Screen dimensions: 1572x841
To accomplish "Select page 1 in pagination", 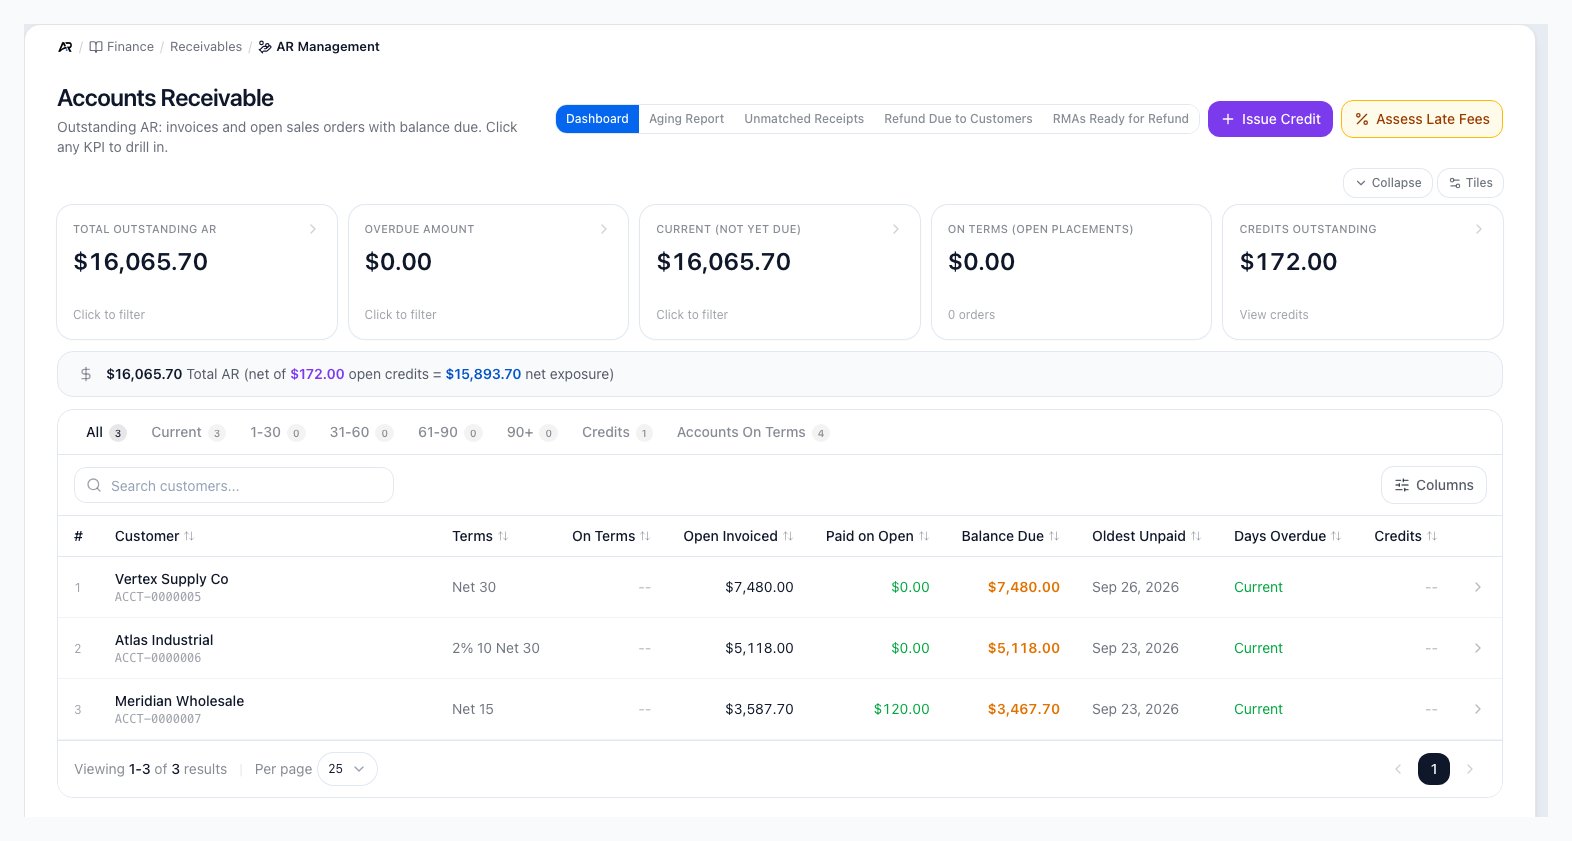I will (x=1434, y=769).
